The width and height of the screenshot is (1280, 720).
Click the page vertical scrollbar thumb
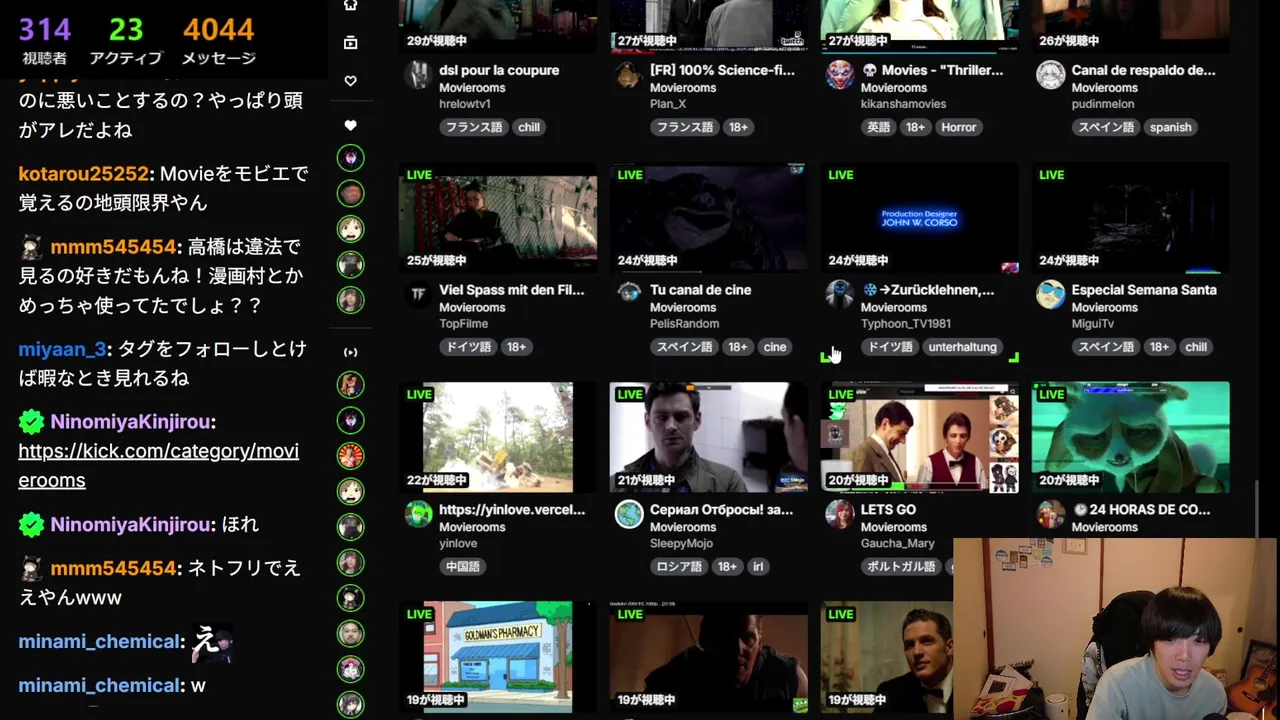(1259, 508)
